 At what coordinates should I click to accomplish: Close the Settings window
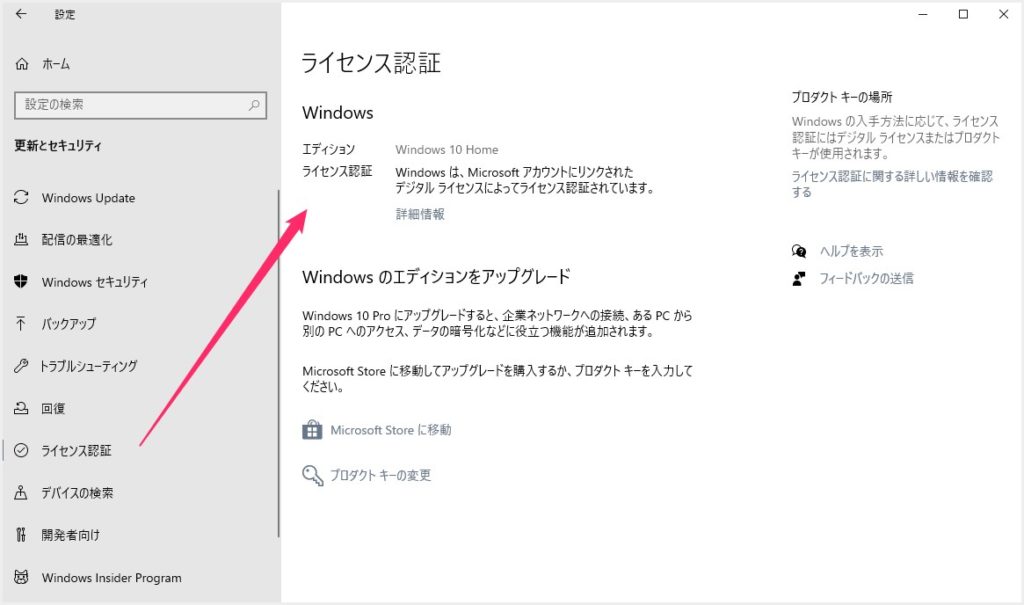[x=1004, y=14]
